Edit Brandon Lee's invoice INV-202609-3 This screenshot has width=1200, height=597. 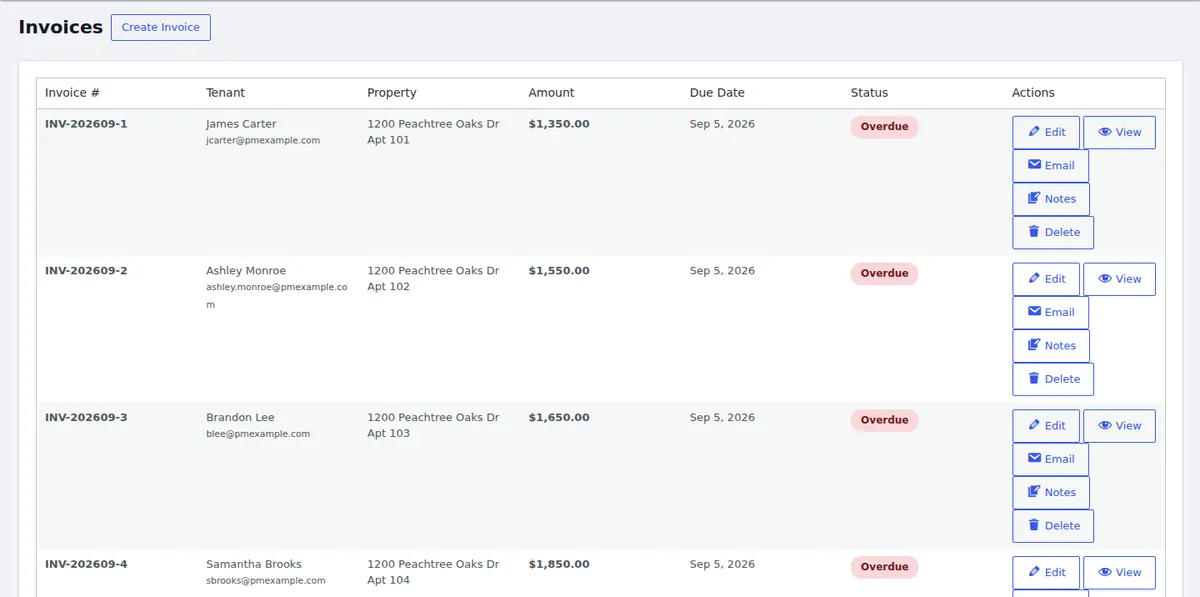point(1046,426)
